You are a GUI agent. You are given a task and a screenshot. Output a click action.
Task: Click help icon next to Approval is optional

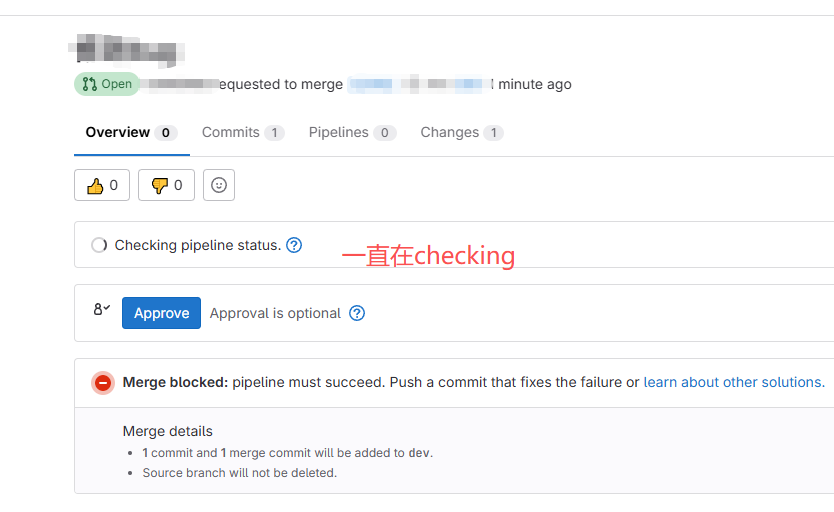coord(357,313)
